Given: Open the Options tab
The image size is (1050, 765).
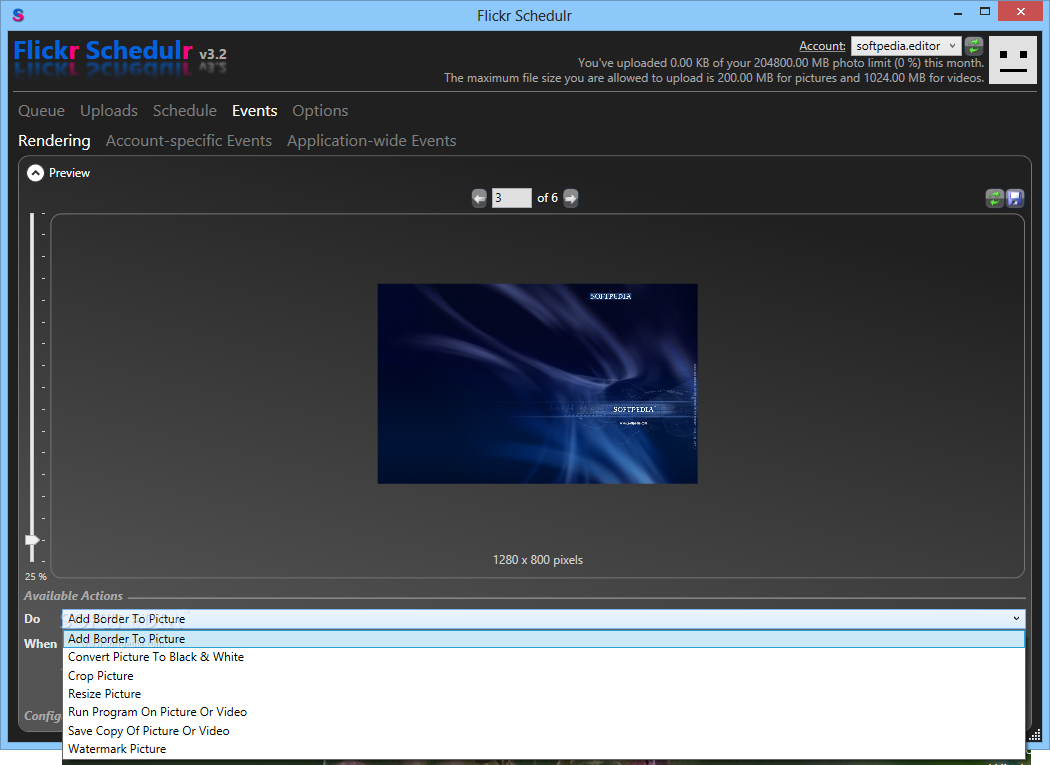Looking at the screenshot, I should click(x=320, y=111).
